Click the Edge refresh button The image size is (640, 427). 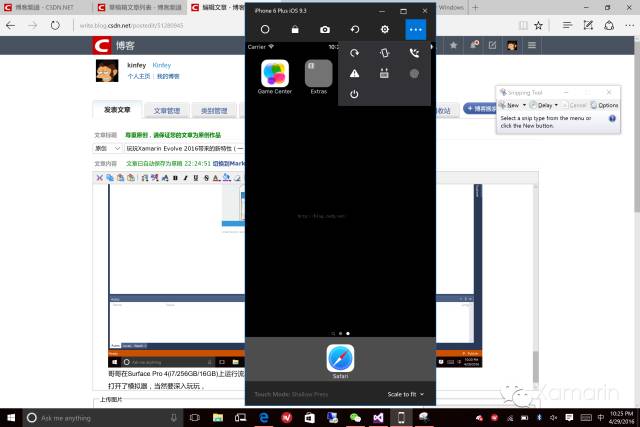click(55, 25)
